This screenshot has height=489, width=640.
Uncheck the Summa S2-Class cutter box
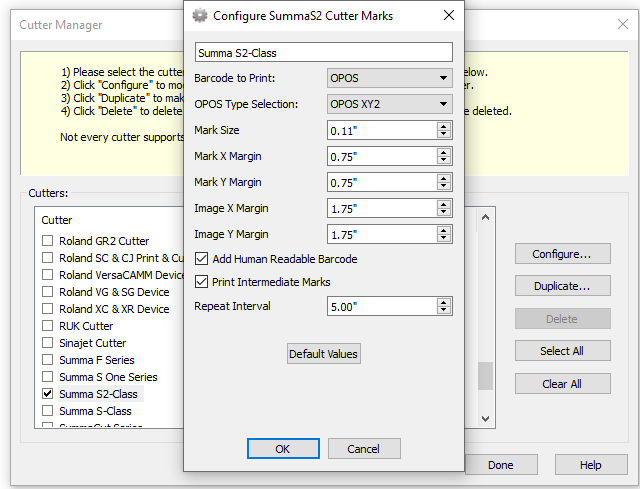coord(48,393)
